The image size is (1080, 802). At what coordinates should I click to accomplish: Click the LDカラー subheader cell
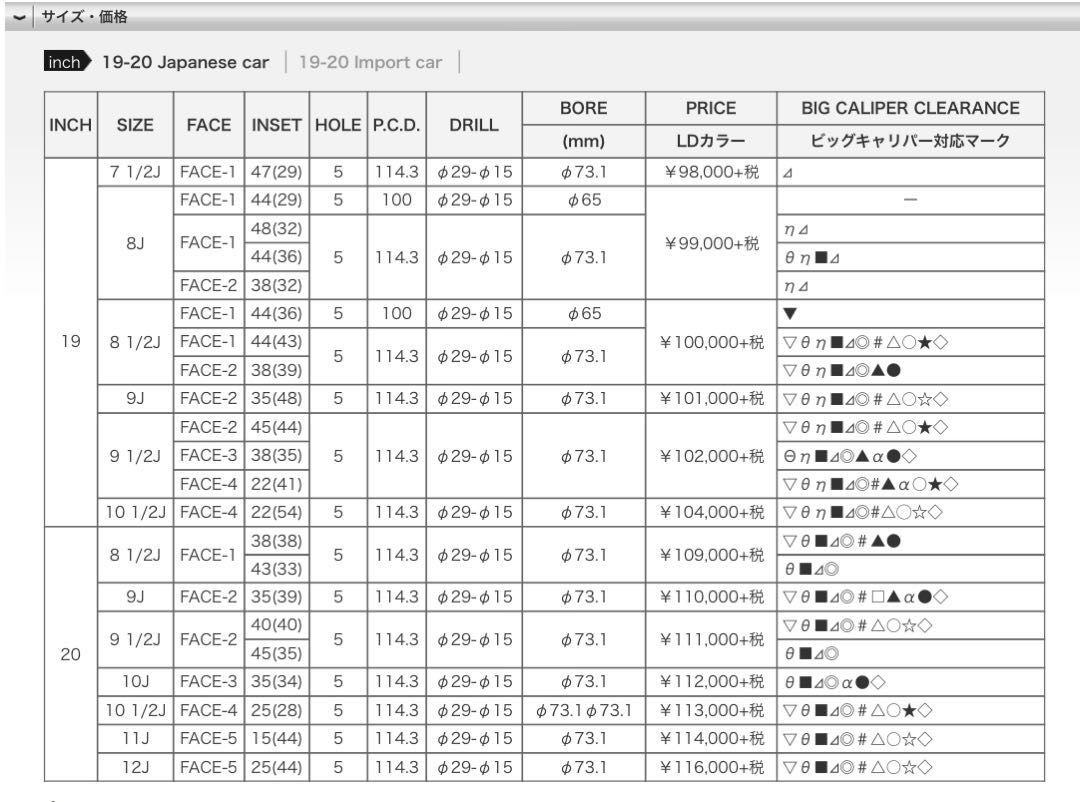[x=709, y=141]
